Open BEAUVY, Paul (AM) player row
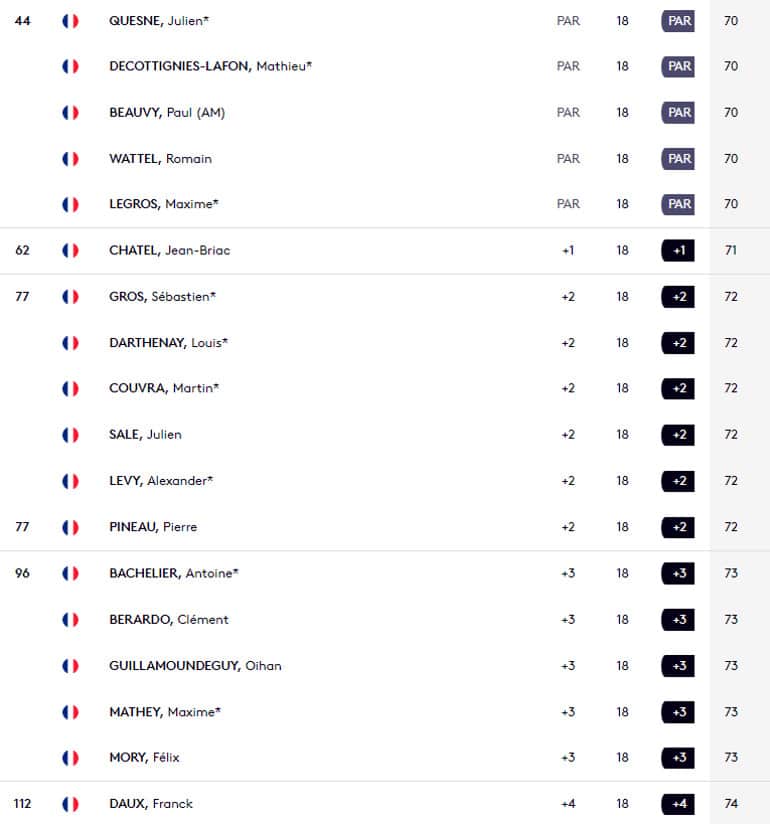770x824 pixels. click(167, 112)
